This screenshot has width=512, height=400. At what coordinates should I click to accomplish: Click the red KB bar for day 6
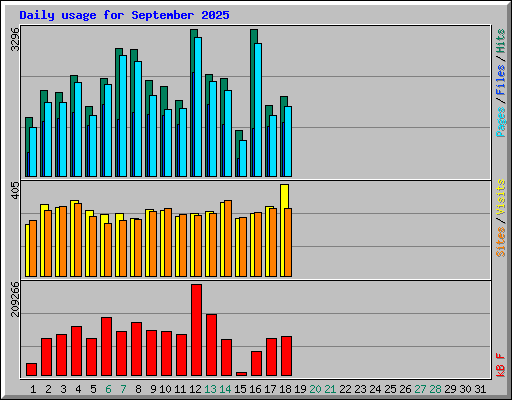pyautogui.click(x=106, y=347)
